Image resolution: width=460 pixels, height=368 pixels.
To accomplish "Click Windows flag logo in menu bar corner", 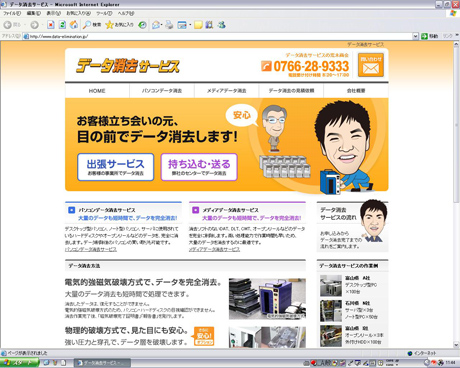I will [x=453, y=13].
